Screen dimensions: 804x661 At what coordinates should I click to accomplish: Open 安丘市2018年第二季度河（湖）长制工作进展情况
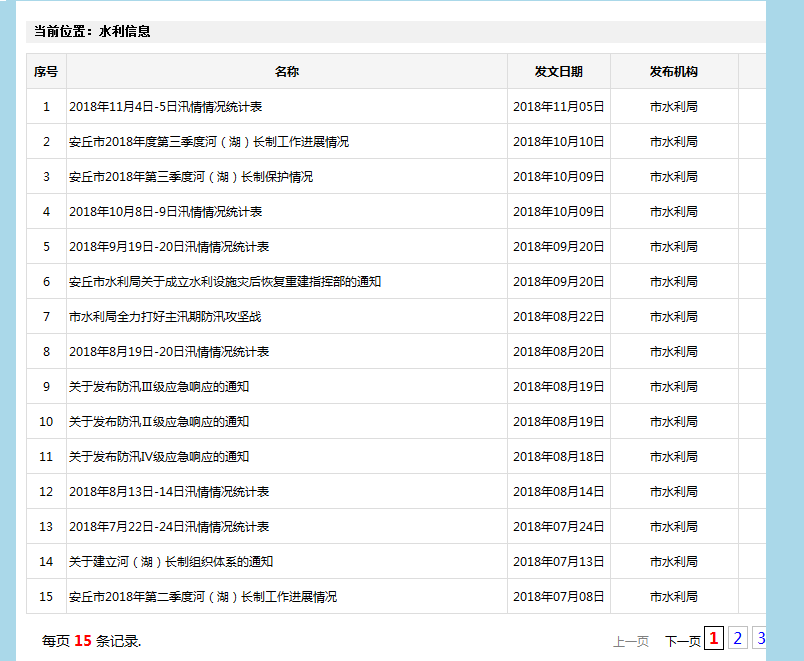203,597
